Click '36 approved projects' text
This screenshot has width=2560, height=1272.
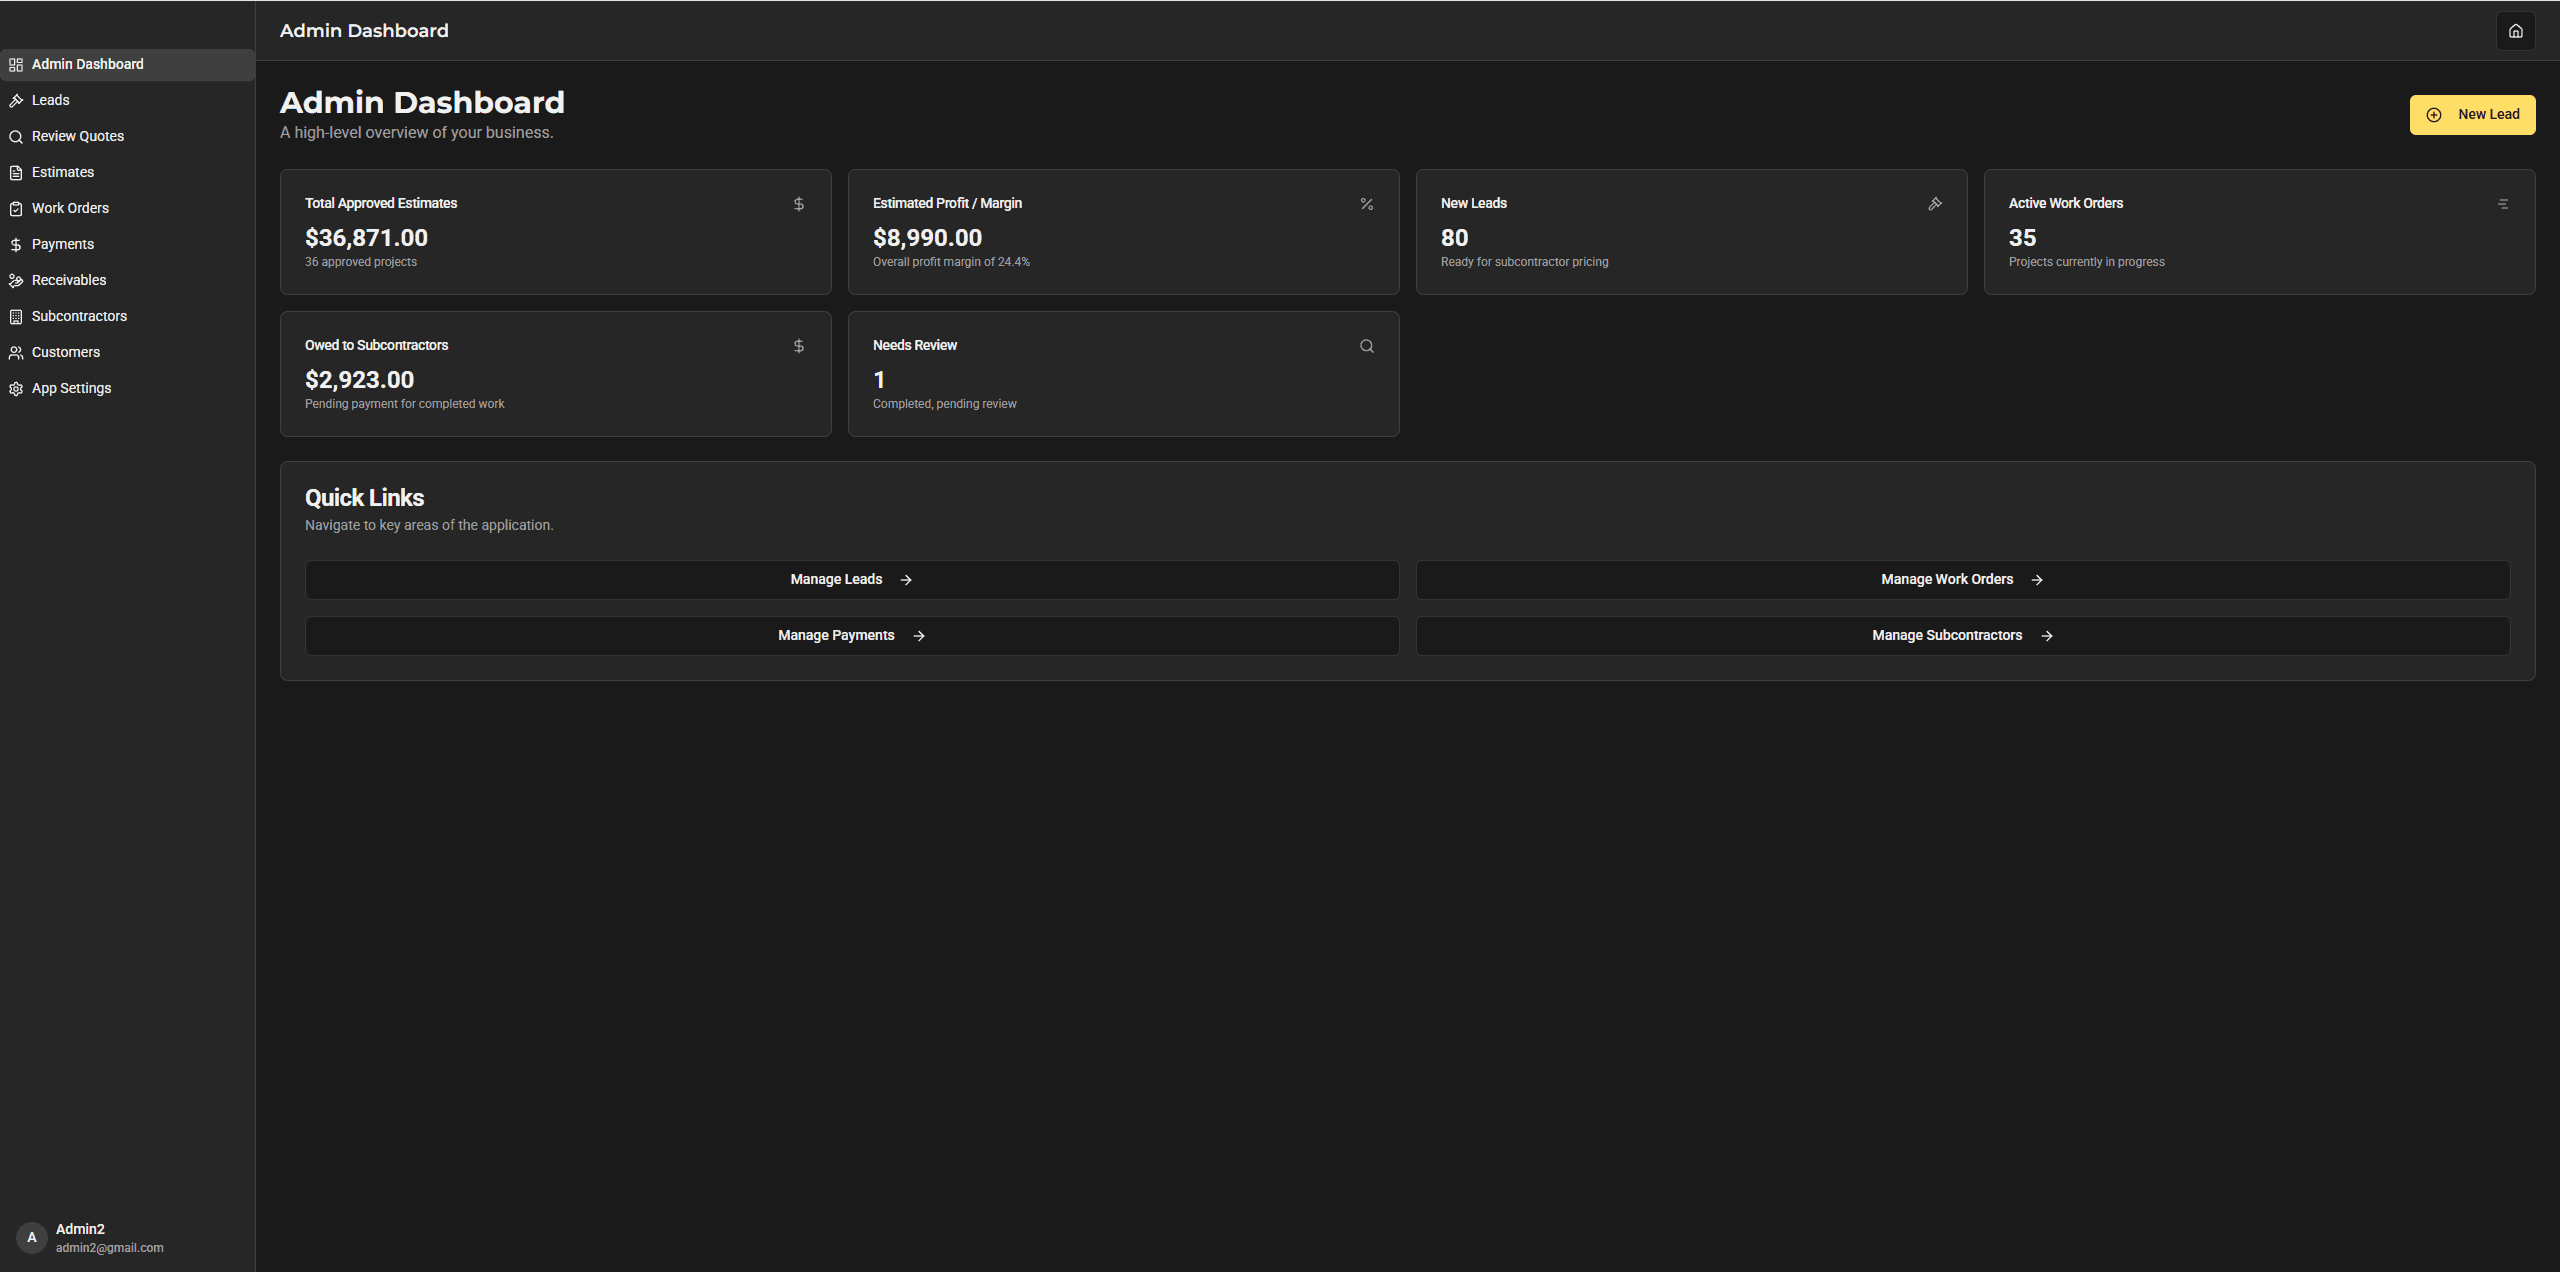[x=361, y=262]
